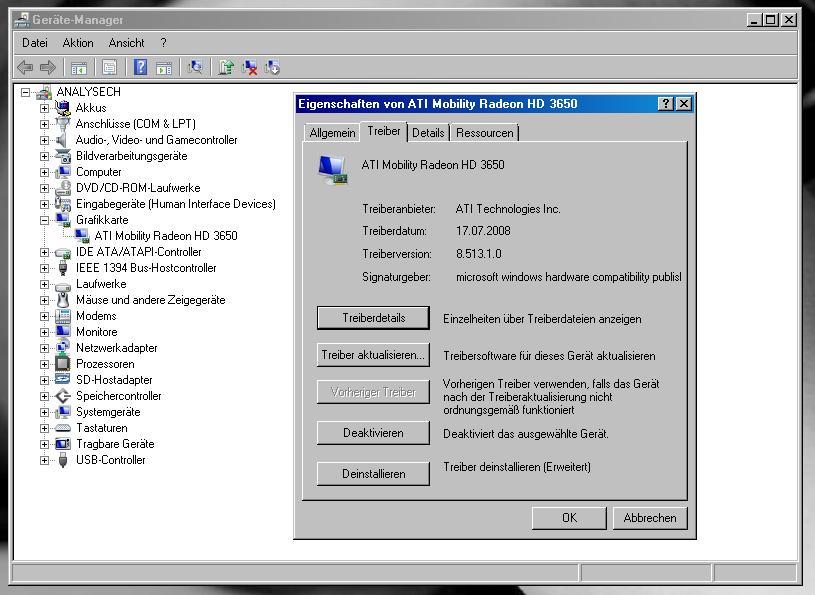This screenshot has width=815, height=595.
Task: Click the camera icon for Bildverarbeitungsgeräte
Action: [62, 156]
